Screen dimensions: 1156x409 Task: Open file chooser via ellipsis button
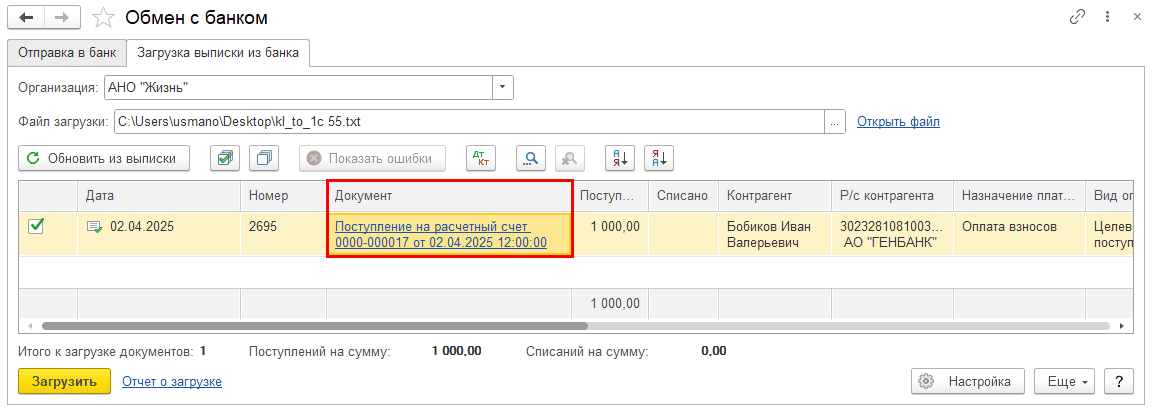(x=834, y=122)
